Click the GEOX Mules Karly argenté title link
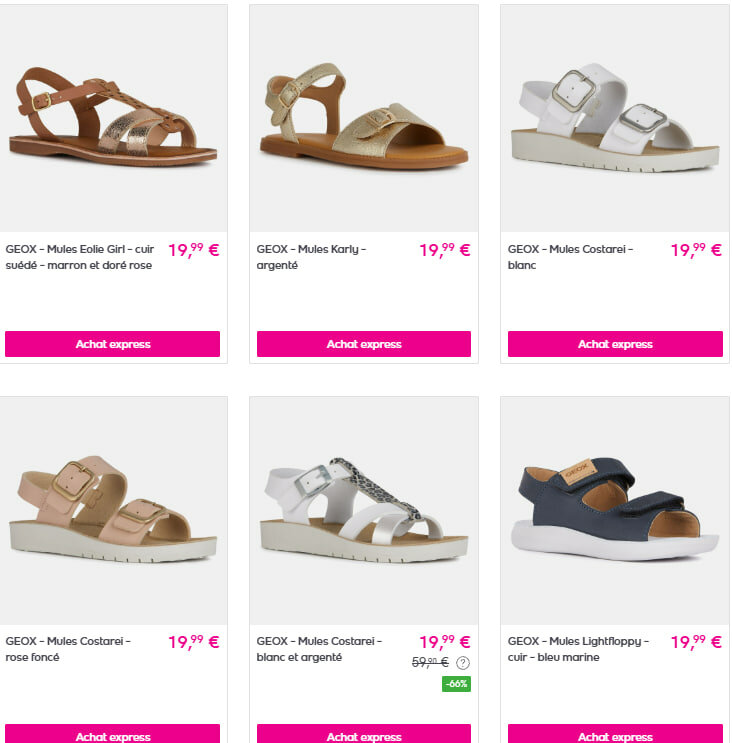This screenshot has width=732, height=743. tap(311, 257)
